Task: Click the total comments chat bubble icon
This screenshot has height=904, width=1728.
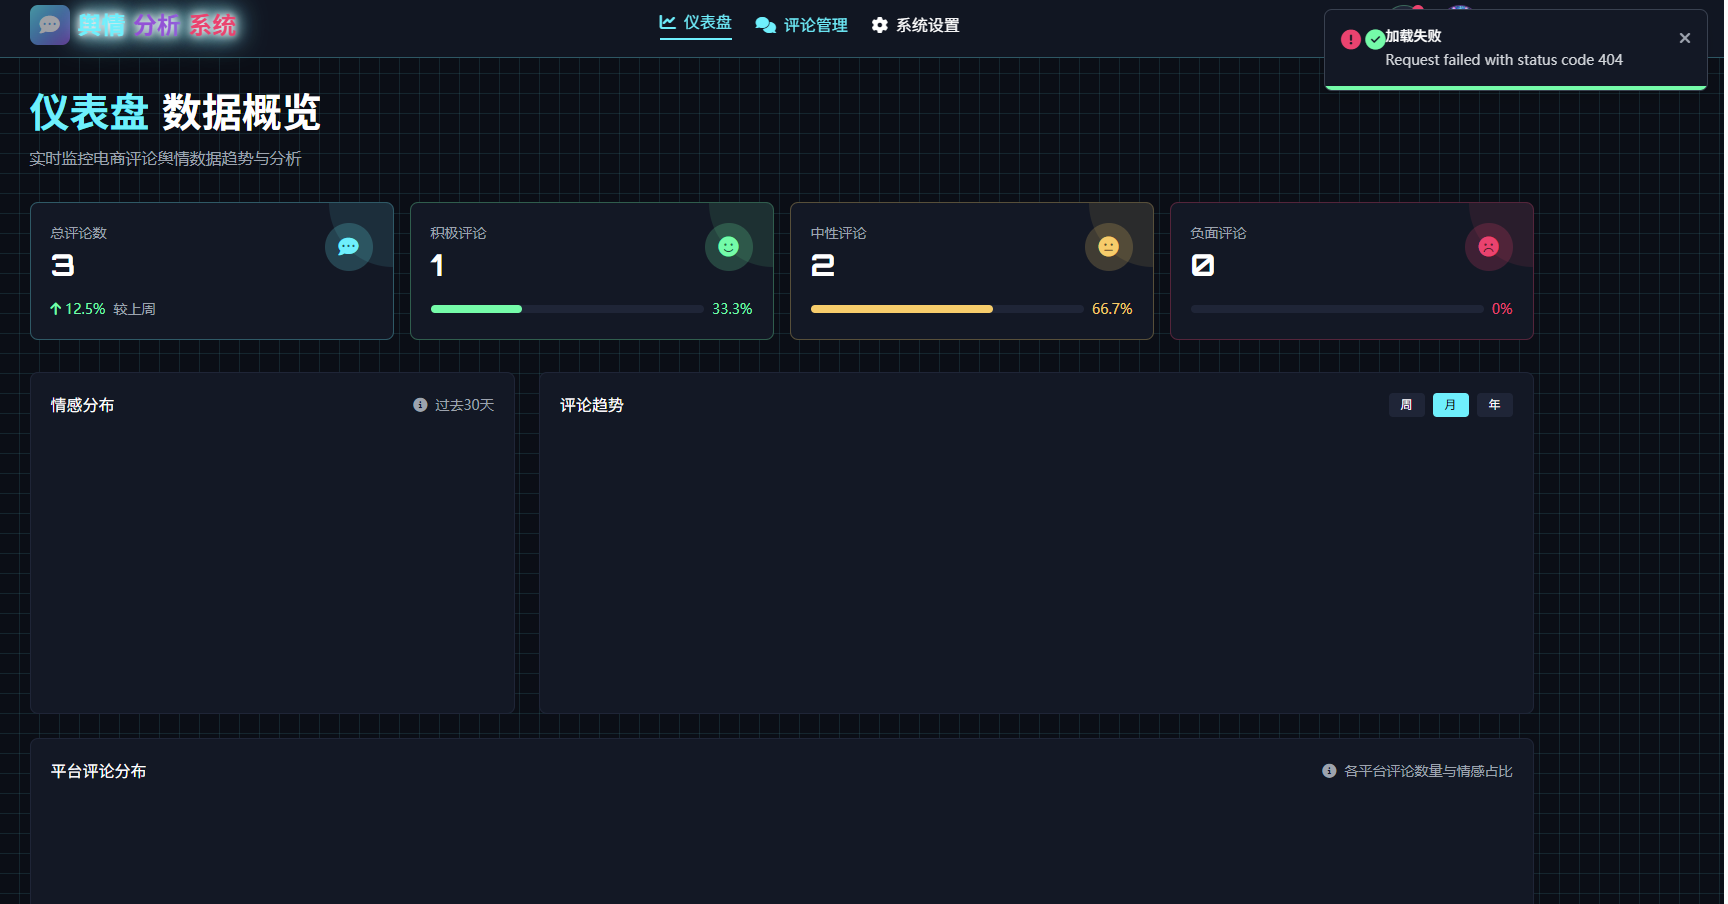Action: tap(348, 247)
